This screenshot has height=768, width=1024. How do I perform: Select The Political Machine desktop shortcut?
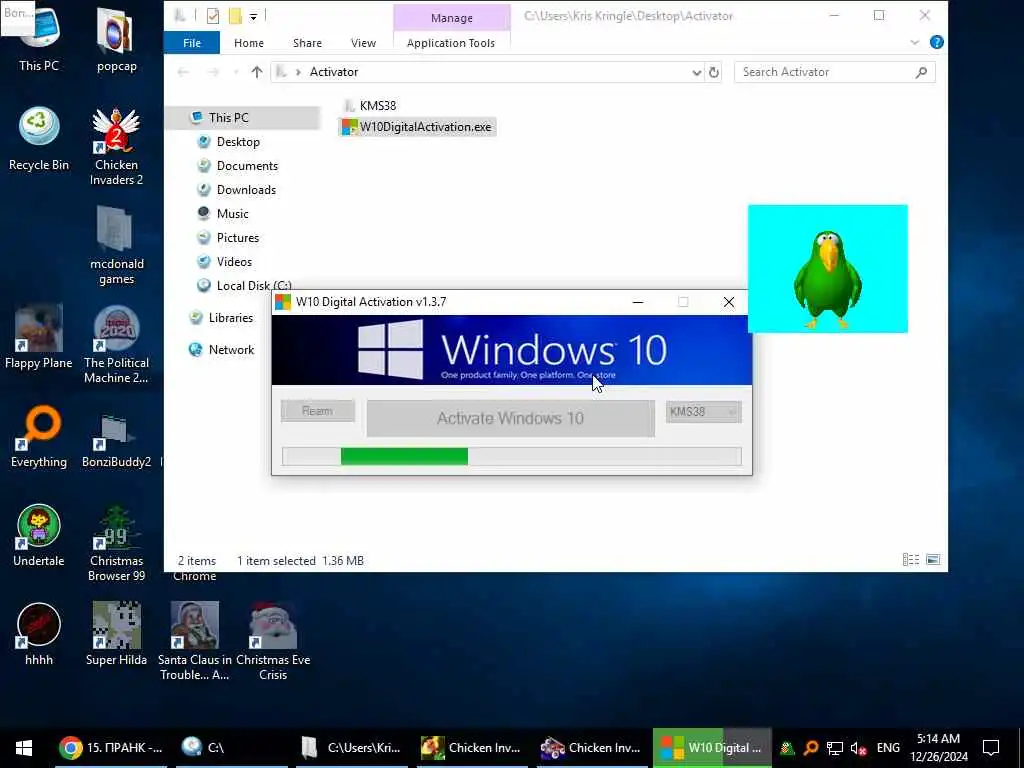click(x=116, y=345)
